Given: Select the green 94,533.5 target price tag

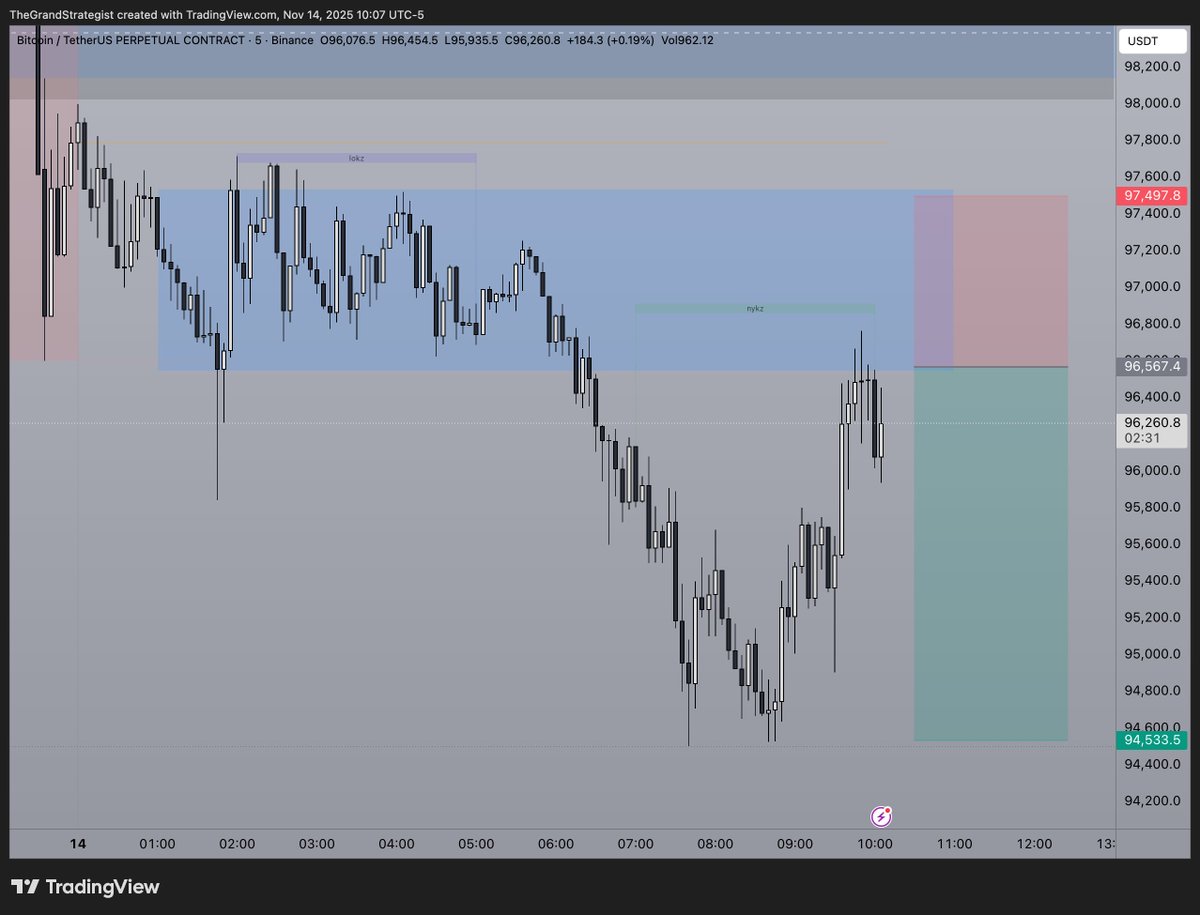Looking at the screenshot, I should tap(1153, 740).
